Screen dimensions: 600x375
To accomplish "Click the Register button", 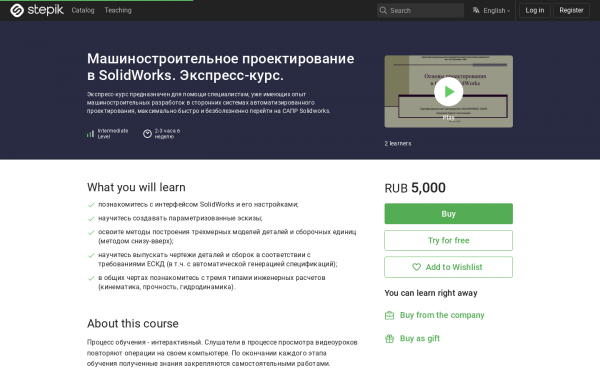I will [x=571, y=10].
